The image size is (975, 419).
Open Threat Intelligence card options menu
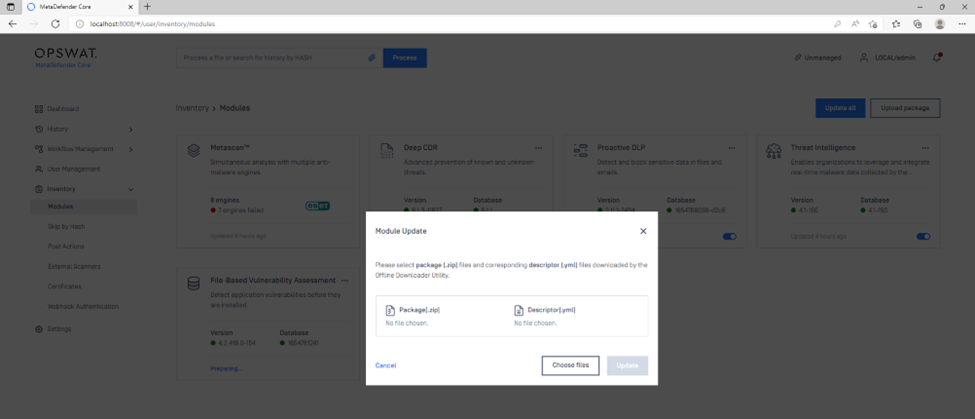pos(925,148)
